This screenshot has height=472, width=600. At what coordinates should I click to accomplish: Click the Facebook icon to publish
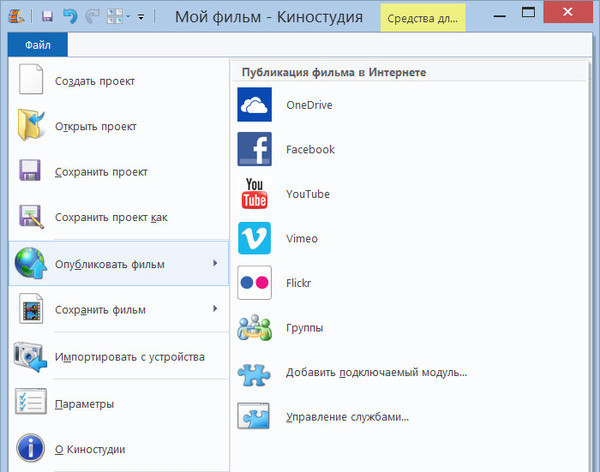pyautogui.click(x=254, y=150)
